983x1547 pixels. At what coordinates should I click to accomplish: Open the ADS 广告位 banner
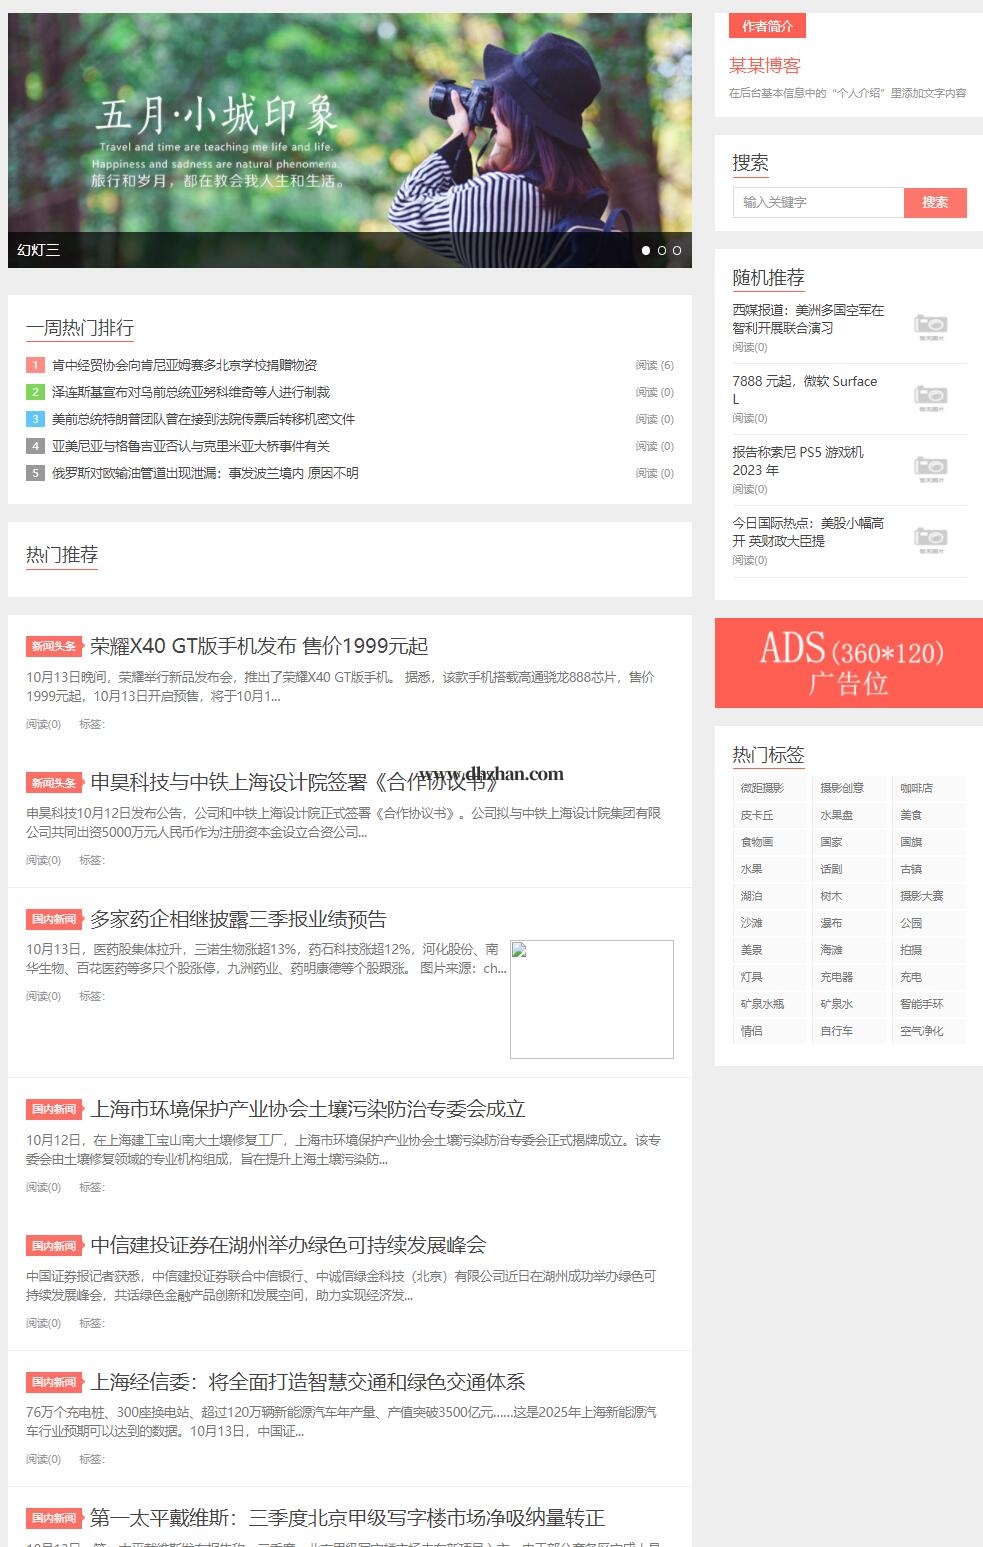[848, 663]
